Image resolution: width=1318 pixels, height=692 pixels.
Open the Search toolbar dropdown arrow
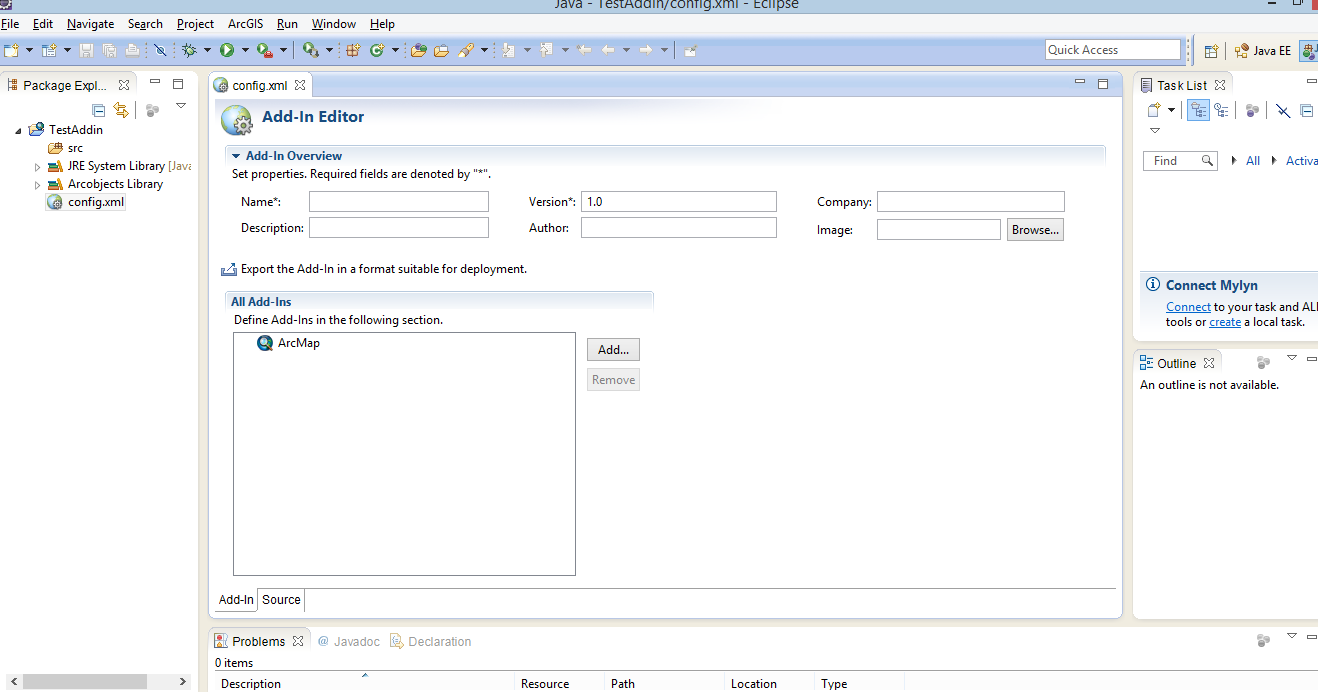(x=484, y=50)
